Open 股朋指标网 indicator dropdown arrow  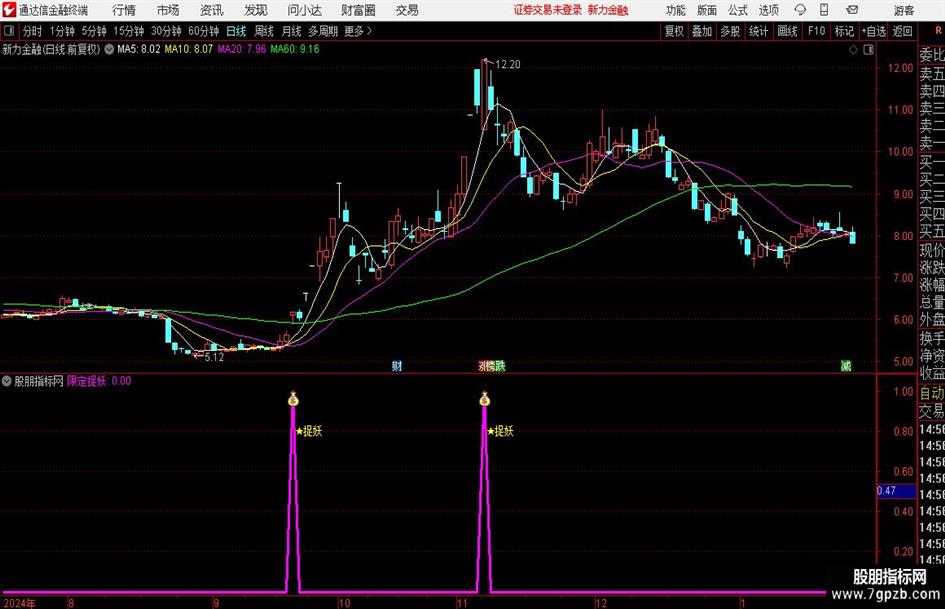[7, 381]
